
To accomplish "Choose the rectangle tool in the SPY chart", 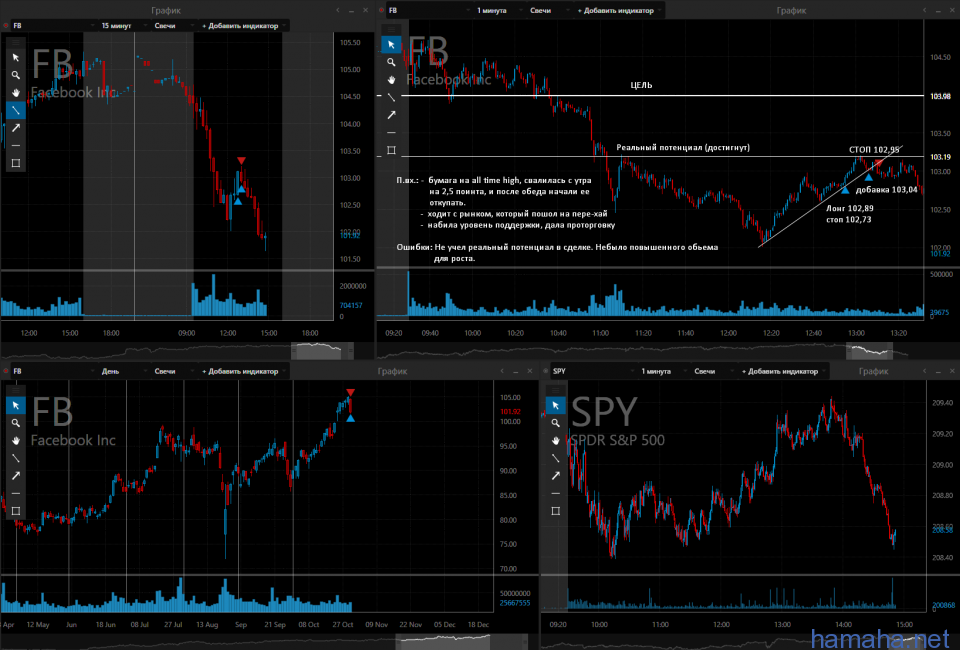I will (555, 511).
